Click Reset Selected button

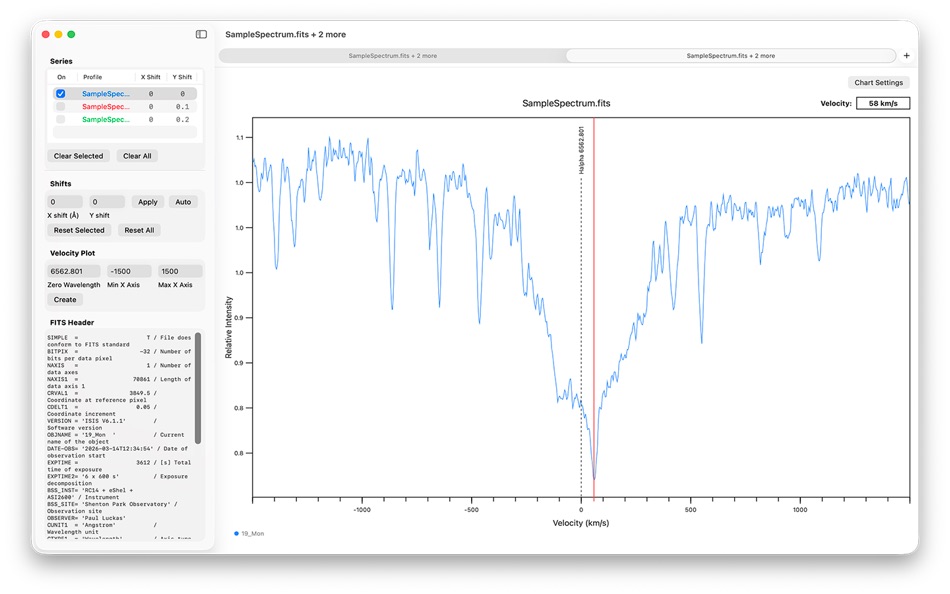point(79,230)
